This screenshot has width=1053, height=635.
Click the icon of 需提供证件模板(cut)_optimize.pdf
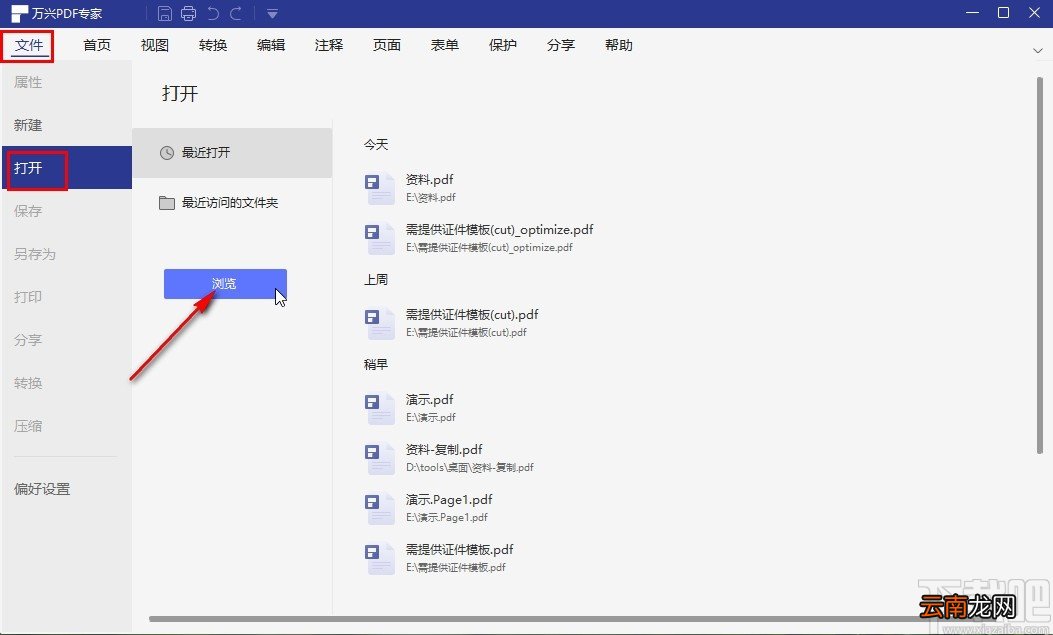coord(379,238)
